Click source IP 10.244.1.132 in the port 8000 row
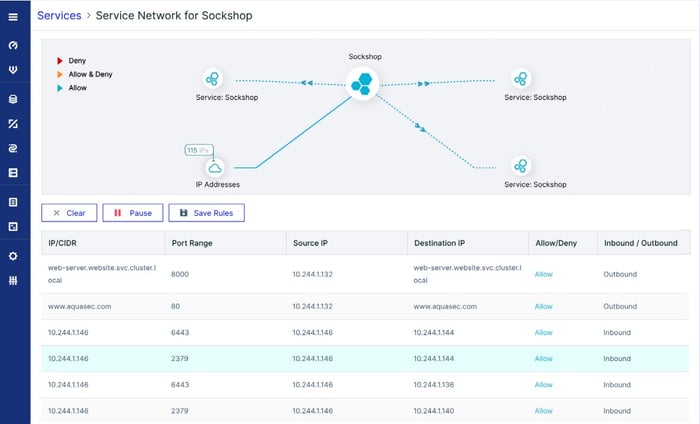This screenshot has width=700, height=424. click(x=312, y=274)
